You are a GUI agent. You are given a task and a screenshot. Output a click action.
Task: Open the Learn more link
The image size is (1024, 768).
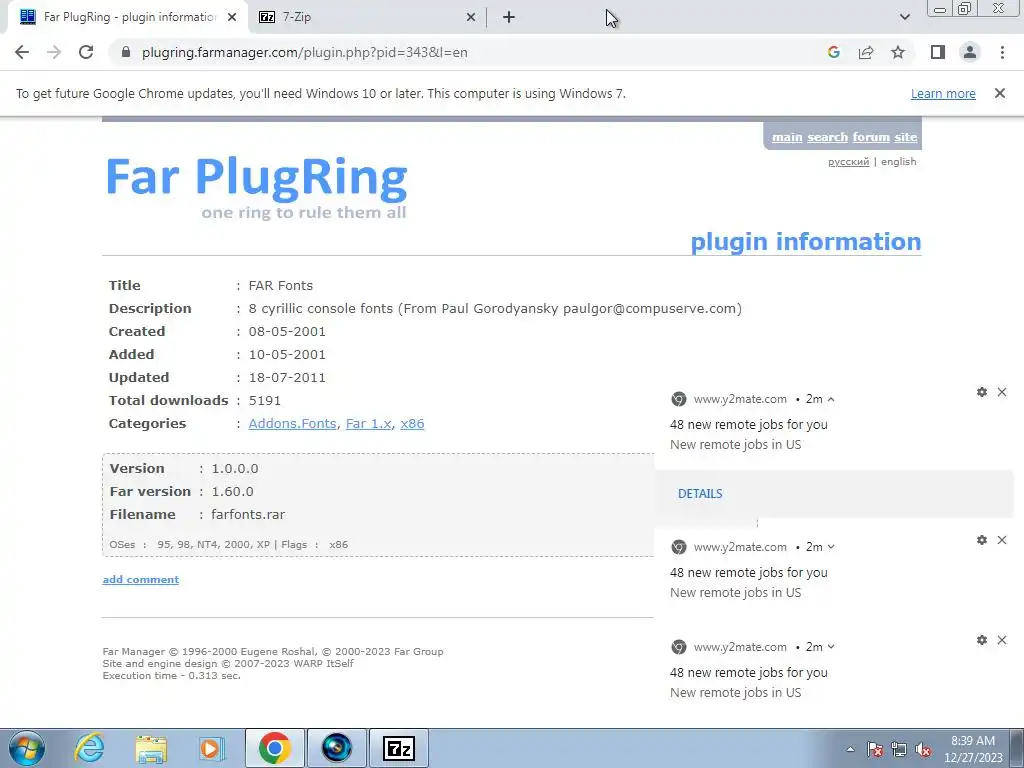click(x=943, y=93)
